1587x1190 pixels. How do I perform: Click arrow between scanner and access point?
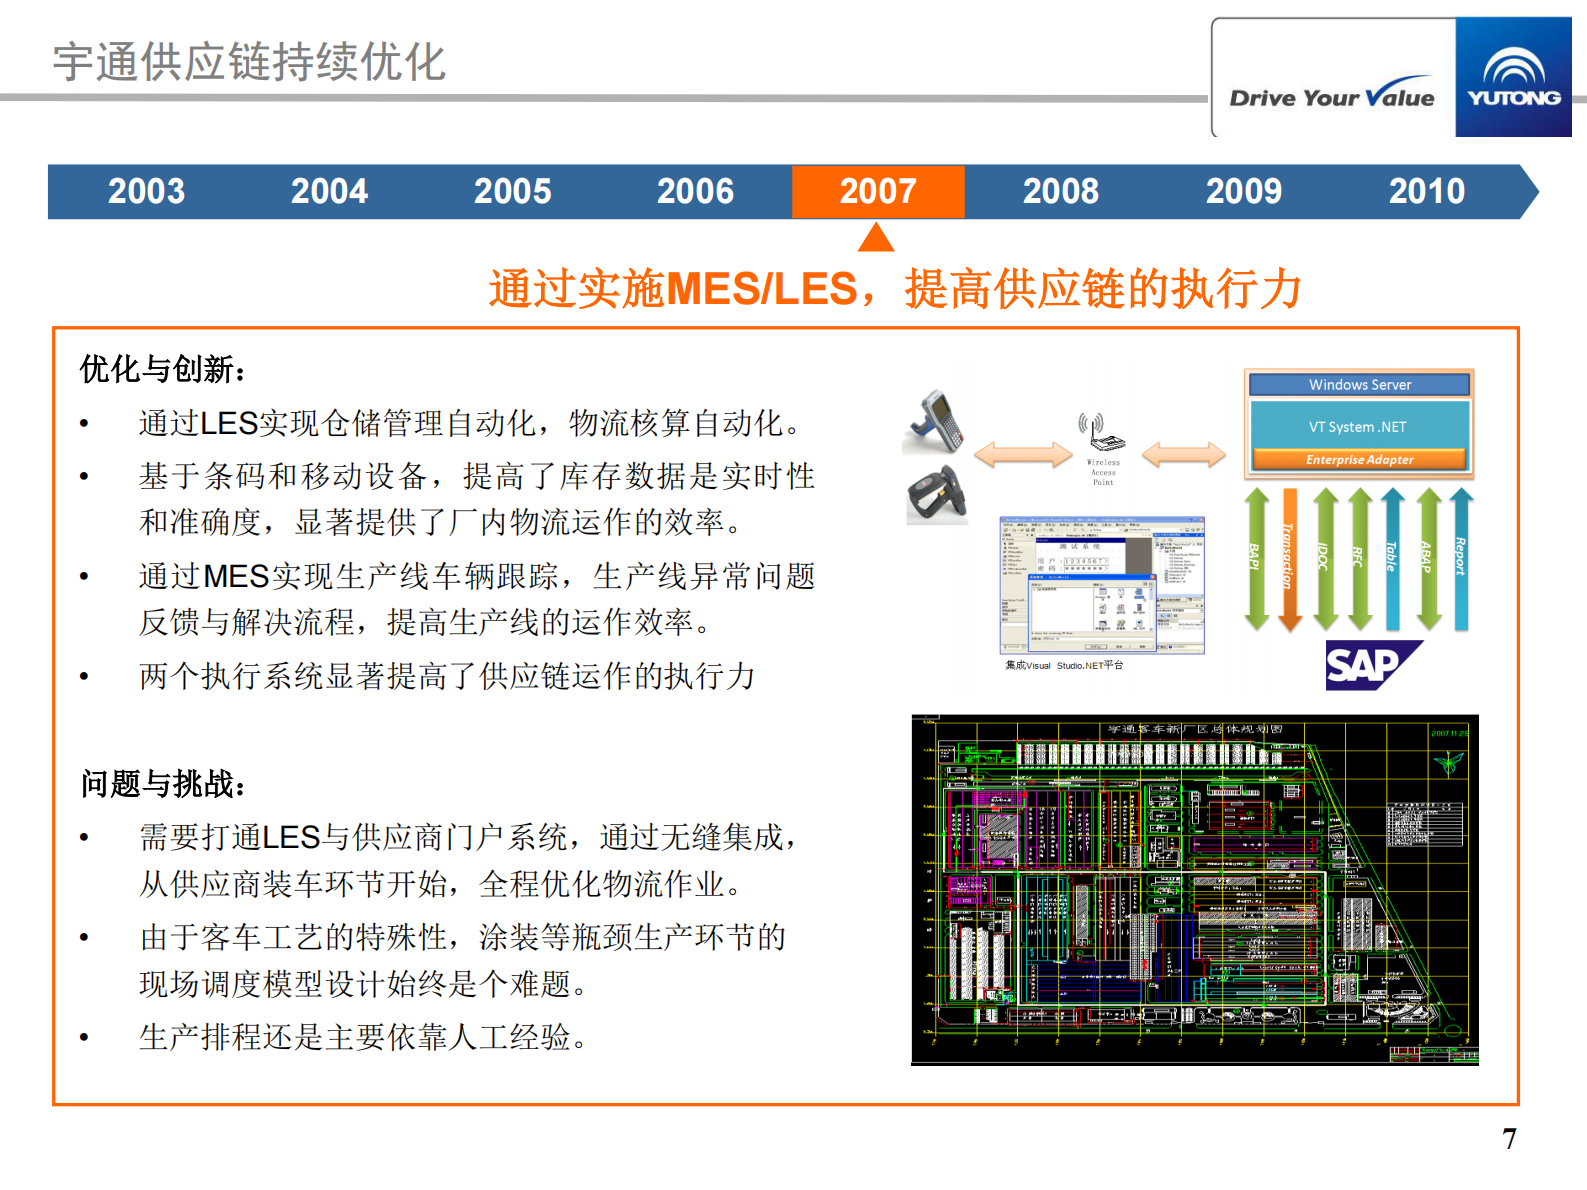coord(1023,455)
